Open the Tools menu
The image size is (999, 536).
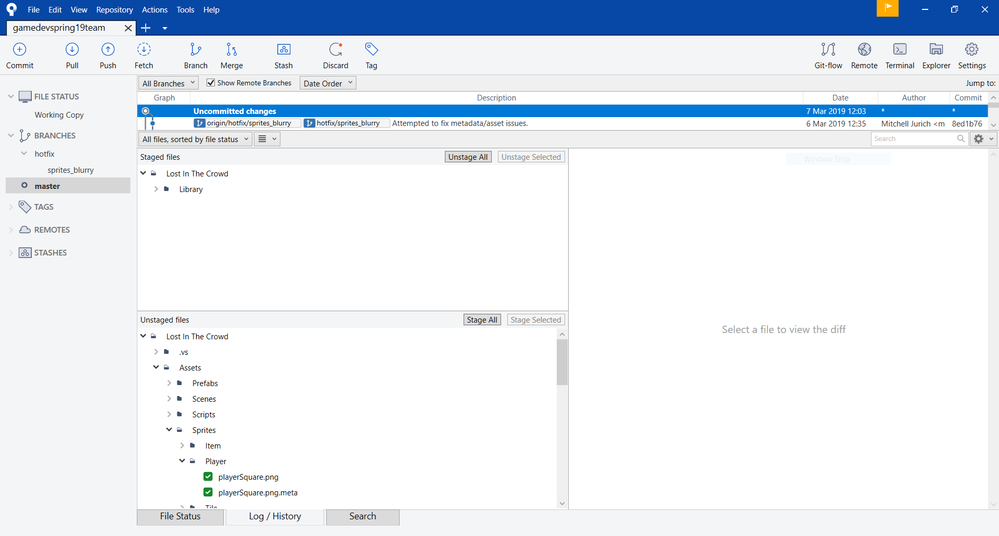(185, 10)
